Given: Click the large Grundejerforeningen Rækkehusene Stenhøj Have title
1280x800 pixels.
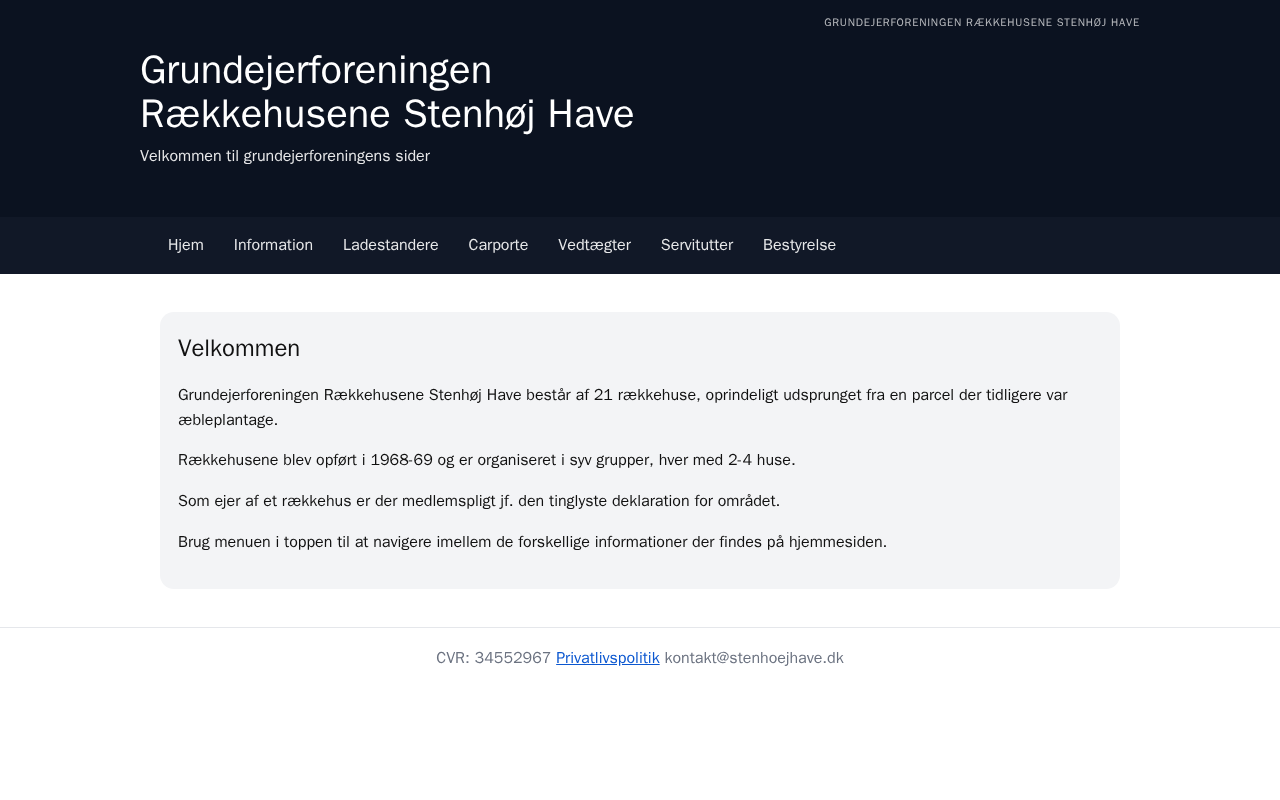Looking at the screenshot, I should [386, 92].
